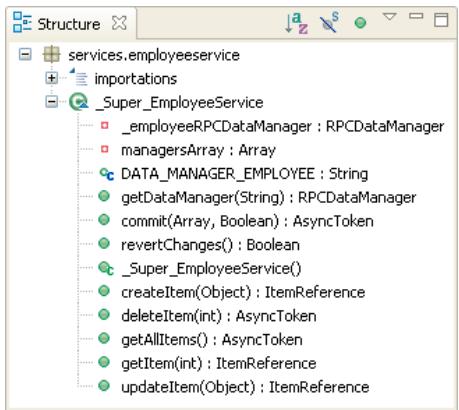Click method icon of getItem(int)
This screenshot has height=410, width=459.
[x=104, y=362]
